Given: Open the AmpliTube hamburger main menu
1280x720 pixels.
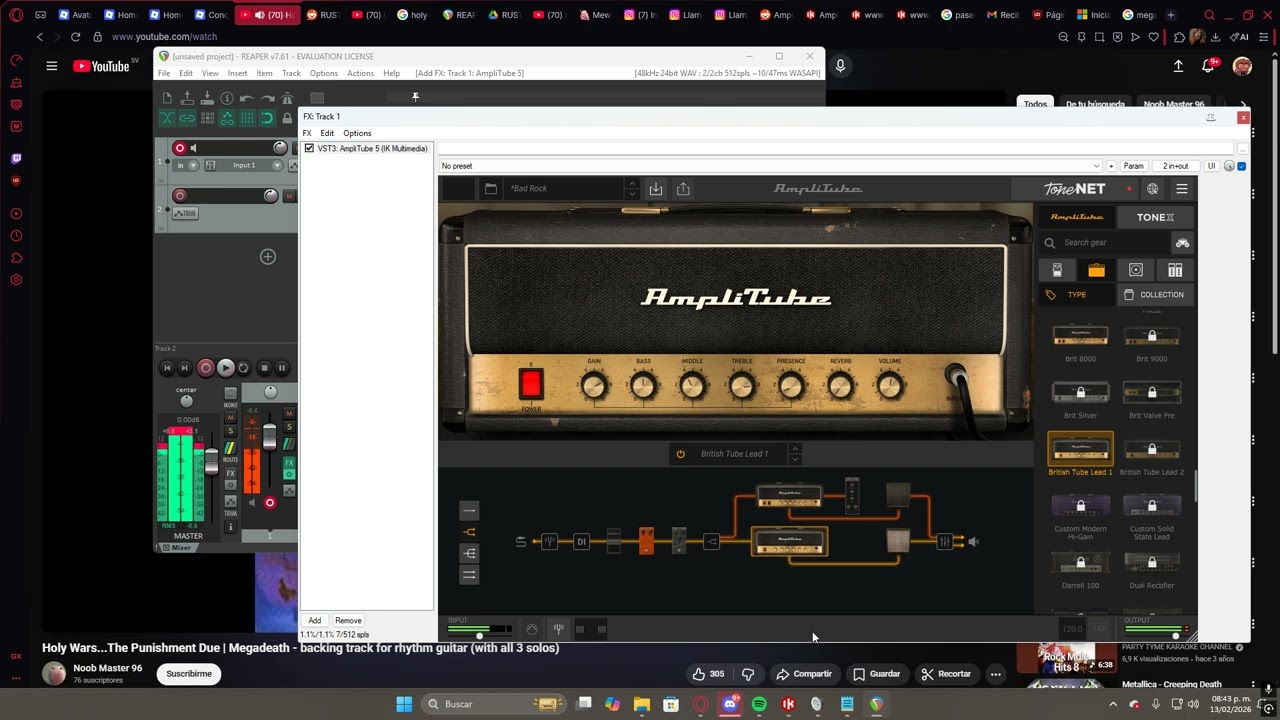Looking at the screenshot, I should [x=1182, y=189].
